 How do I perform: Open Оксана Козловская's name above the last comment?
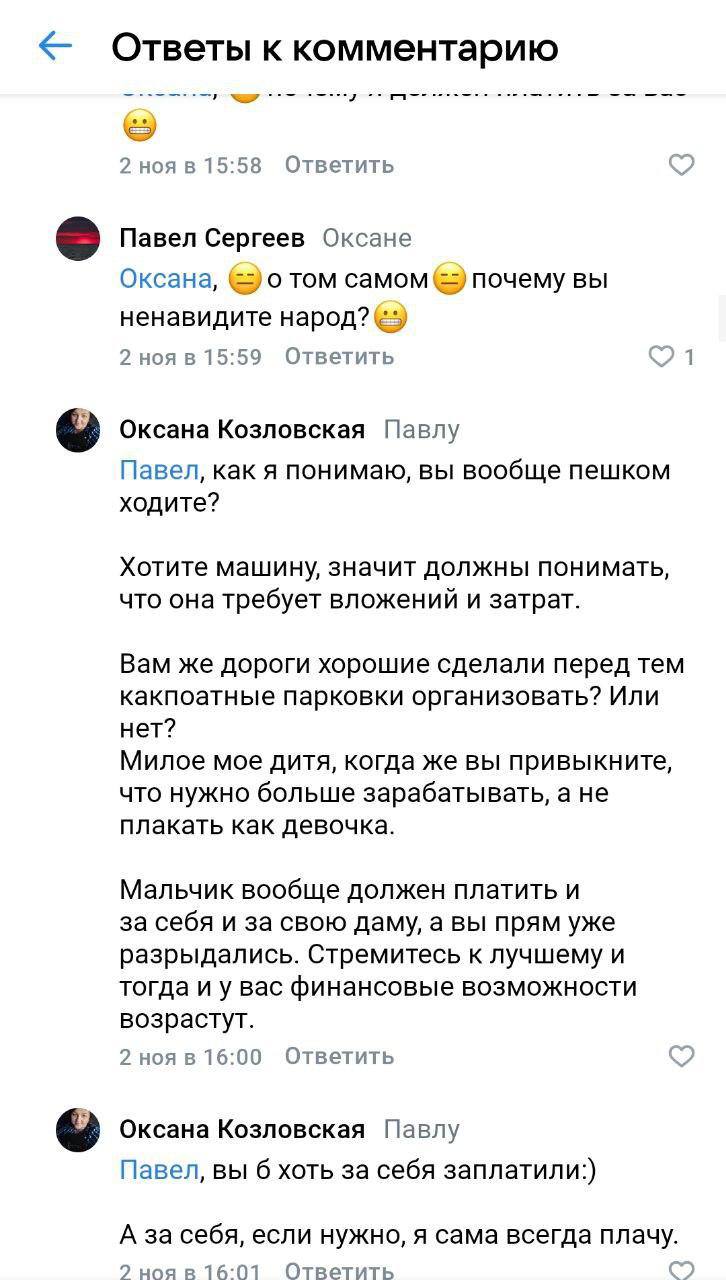pyautogui.click(x=242, y=1130)
